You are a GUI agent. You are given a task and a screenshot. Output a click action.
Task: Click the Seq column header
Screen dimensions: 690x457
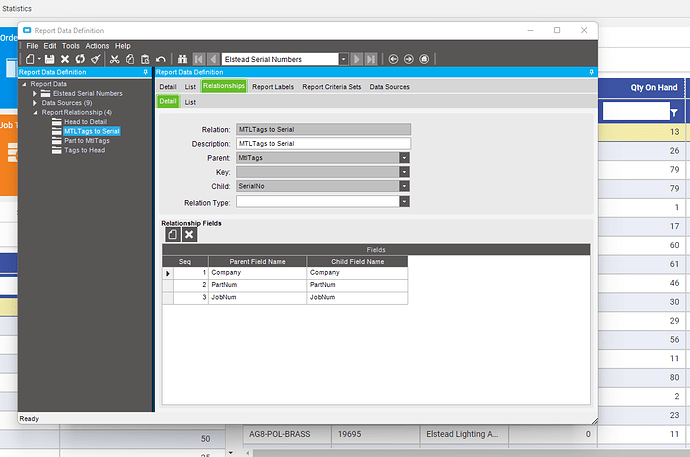(185, 261)
